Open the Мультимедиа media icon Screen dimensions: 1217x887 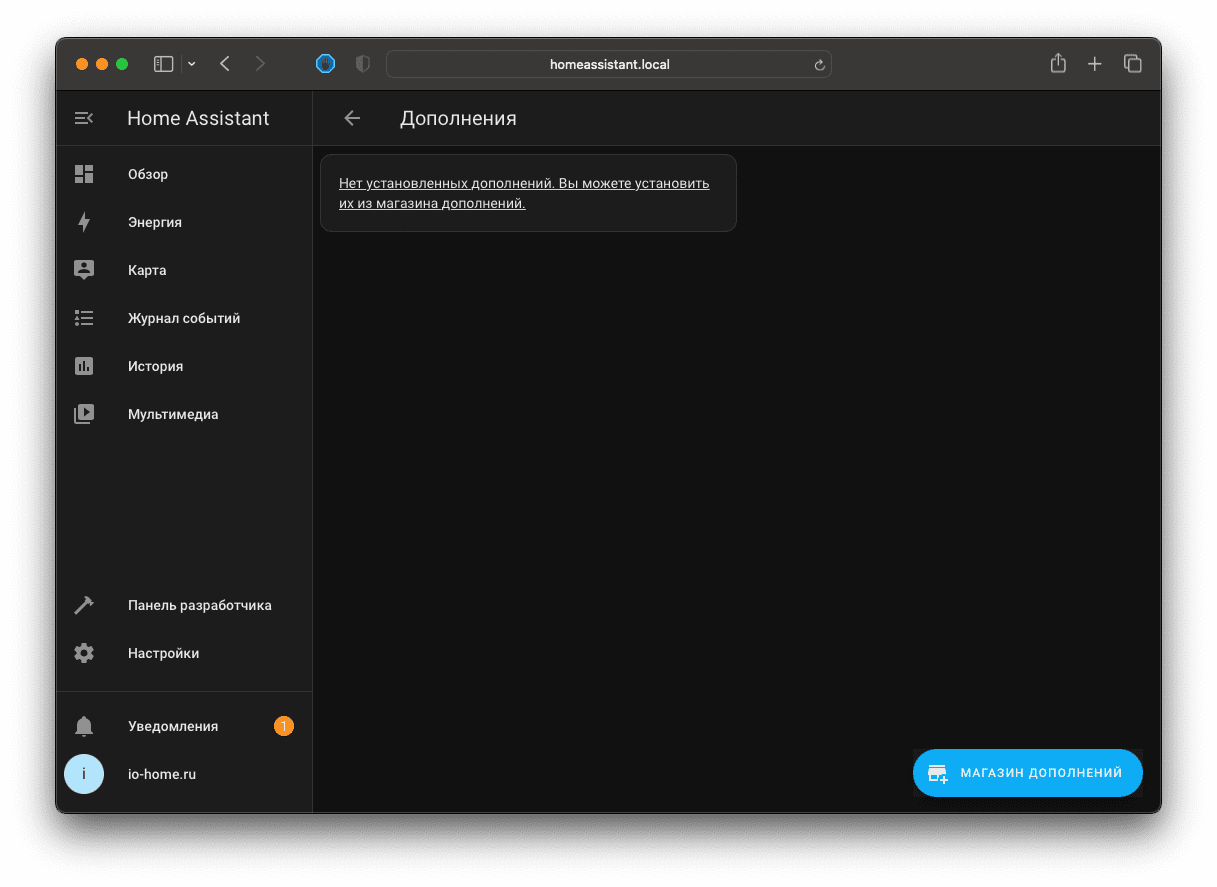(x=84, y=414)
